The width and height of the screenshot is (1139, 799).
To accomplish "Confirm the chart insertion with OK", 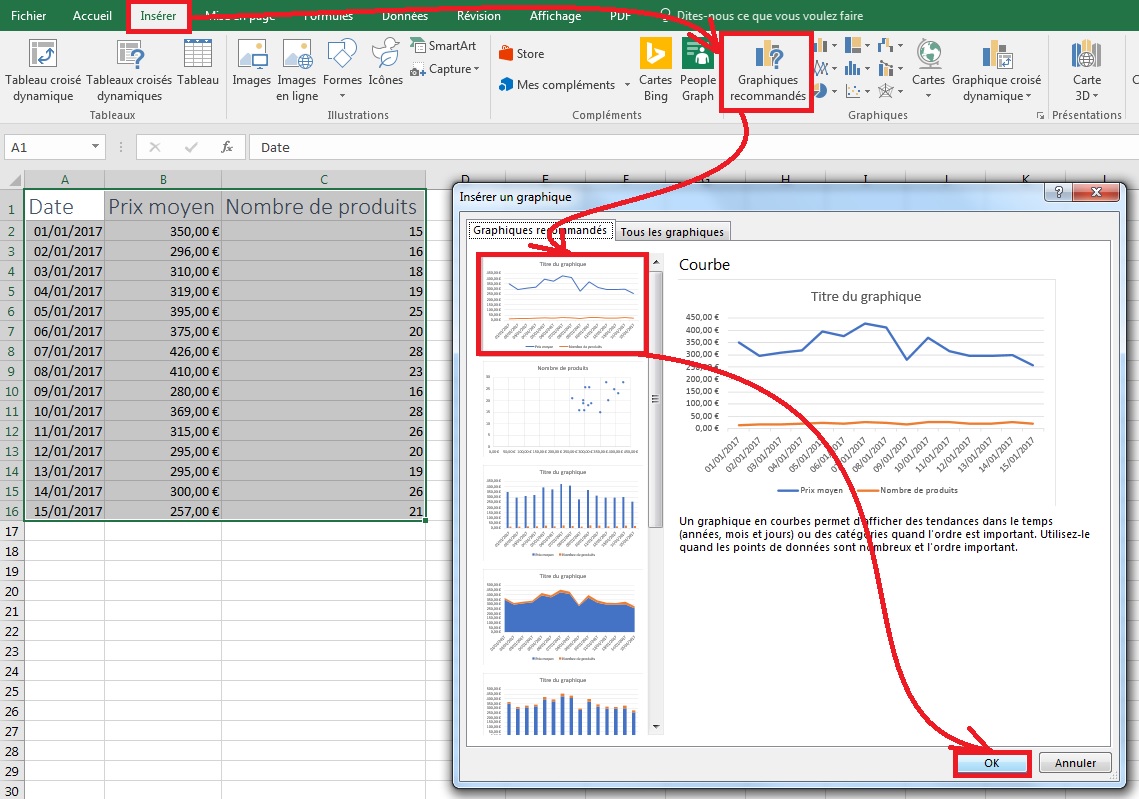I will pyautogui.click(x=991, y=762).
